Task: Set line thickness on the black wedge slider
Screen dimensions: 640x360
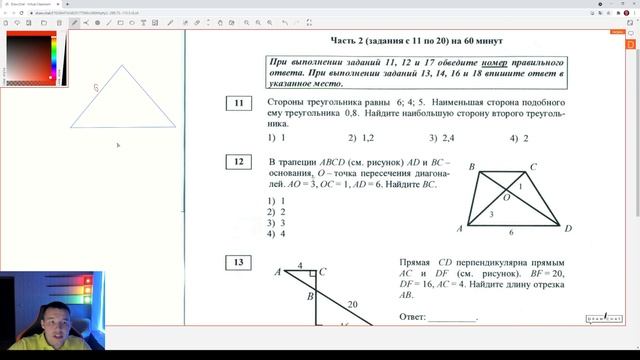Action: [64, 58]
